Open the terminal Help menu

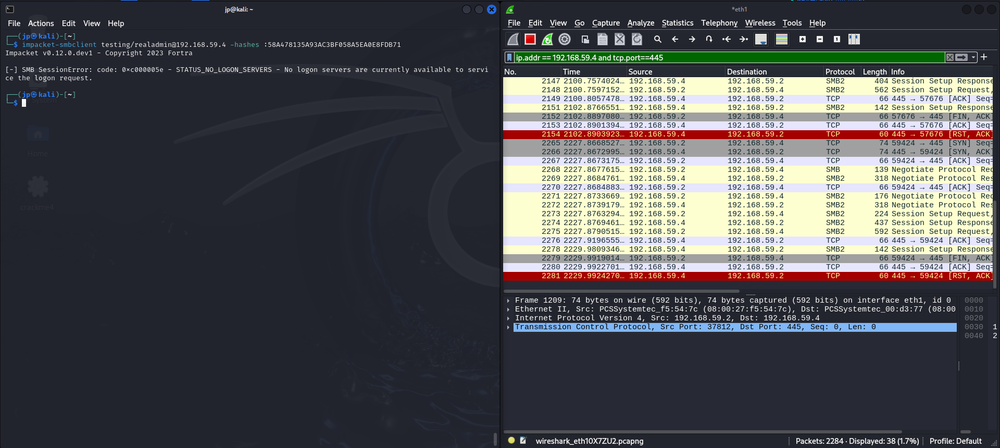[116, 23]
